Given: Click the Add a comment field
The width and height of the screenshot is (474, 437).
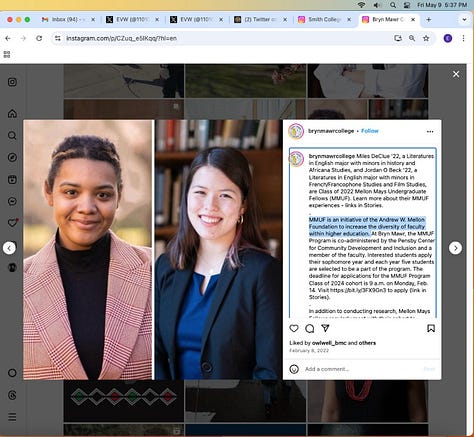Looking at the screenshot, I should tap(362, 369).
